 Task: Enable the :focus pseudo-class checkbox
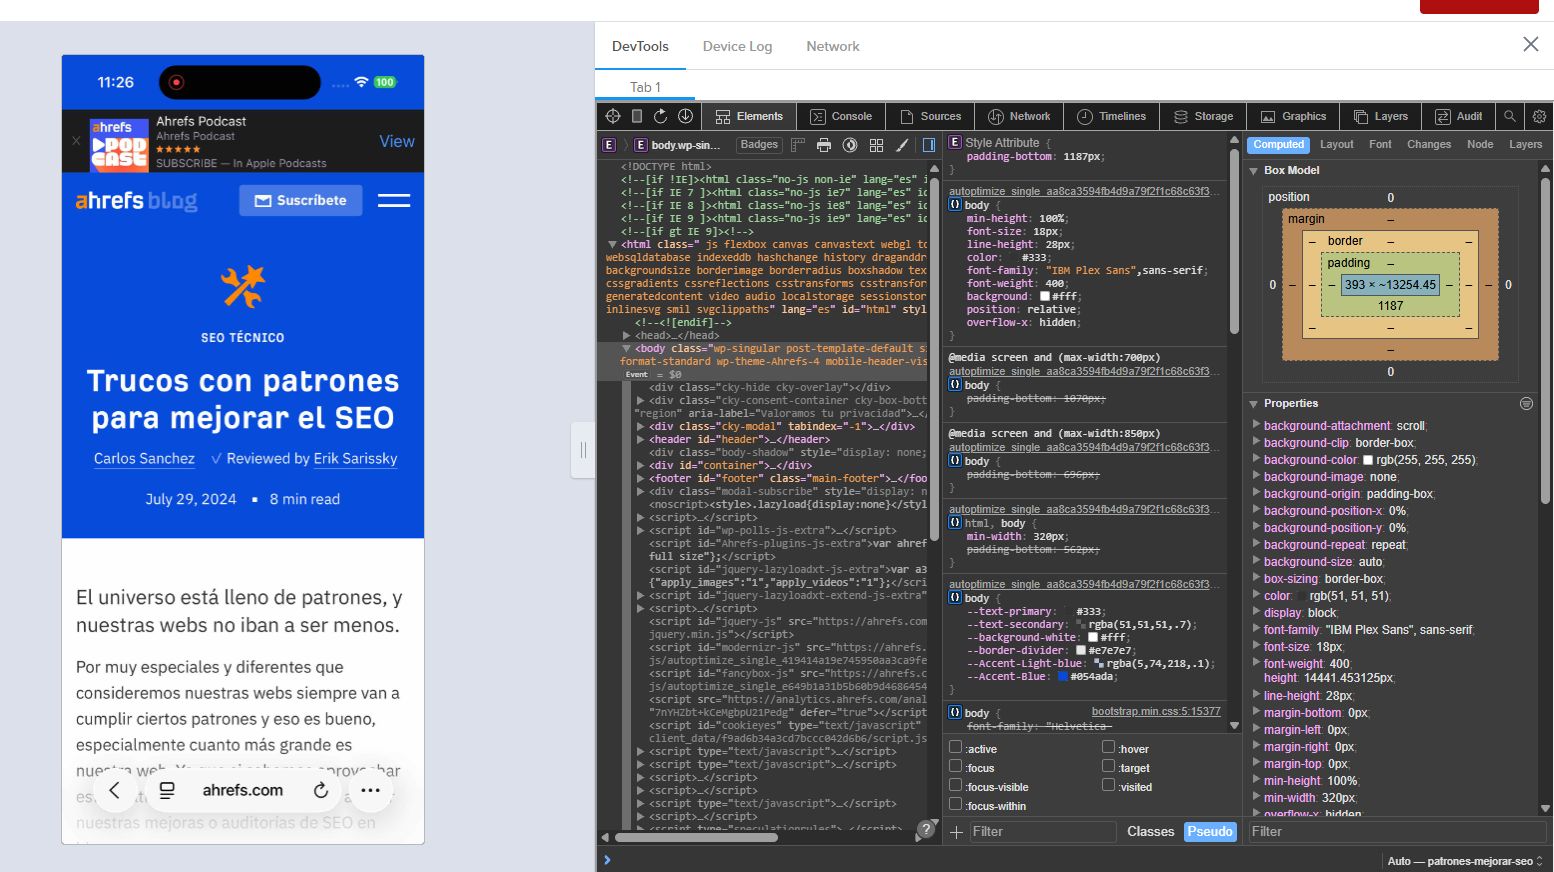click(955, 766)
